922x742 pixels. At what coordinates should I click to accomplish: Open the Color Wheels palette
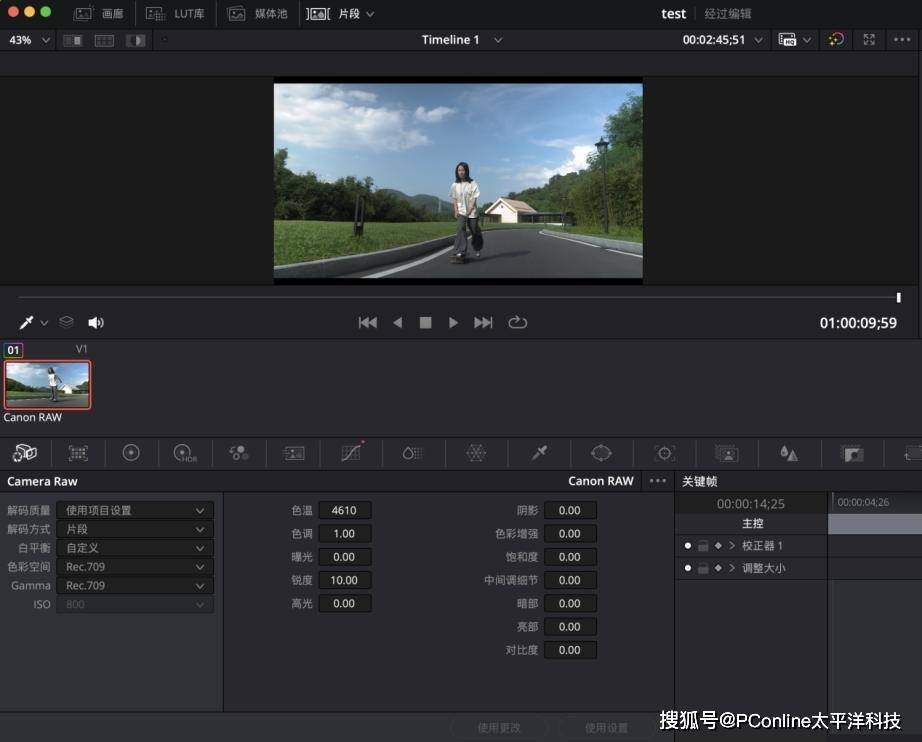pos(131,453)
